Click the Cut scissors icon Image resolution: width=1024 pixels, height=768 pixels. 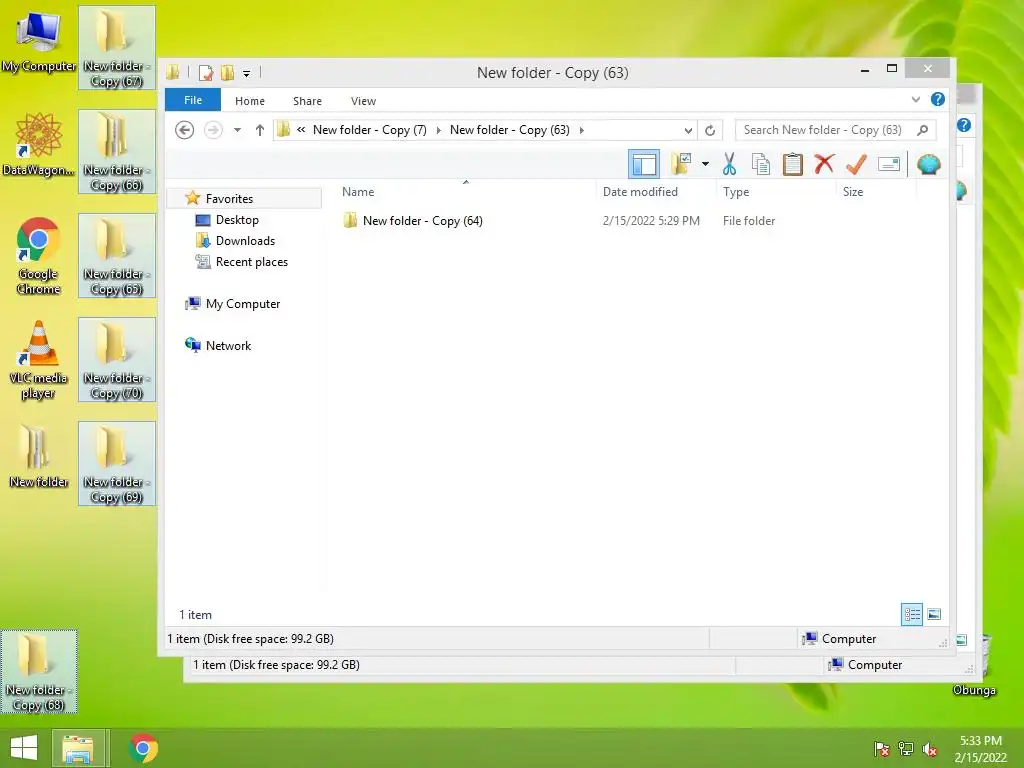click(x=729, y=164)
